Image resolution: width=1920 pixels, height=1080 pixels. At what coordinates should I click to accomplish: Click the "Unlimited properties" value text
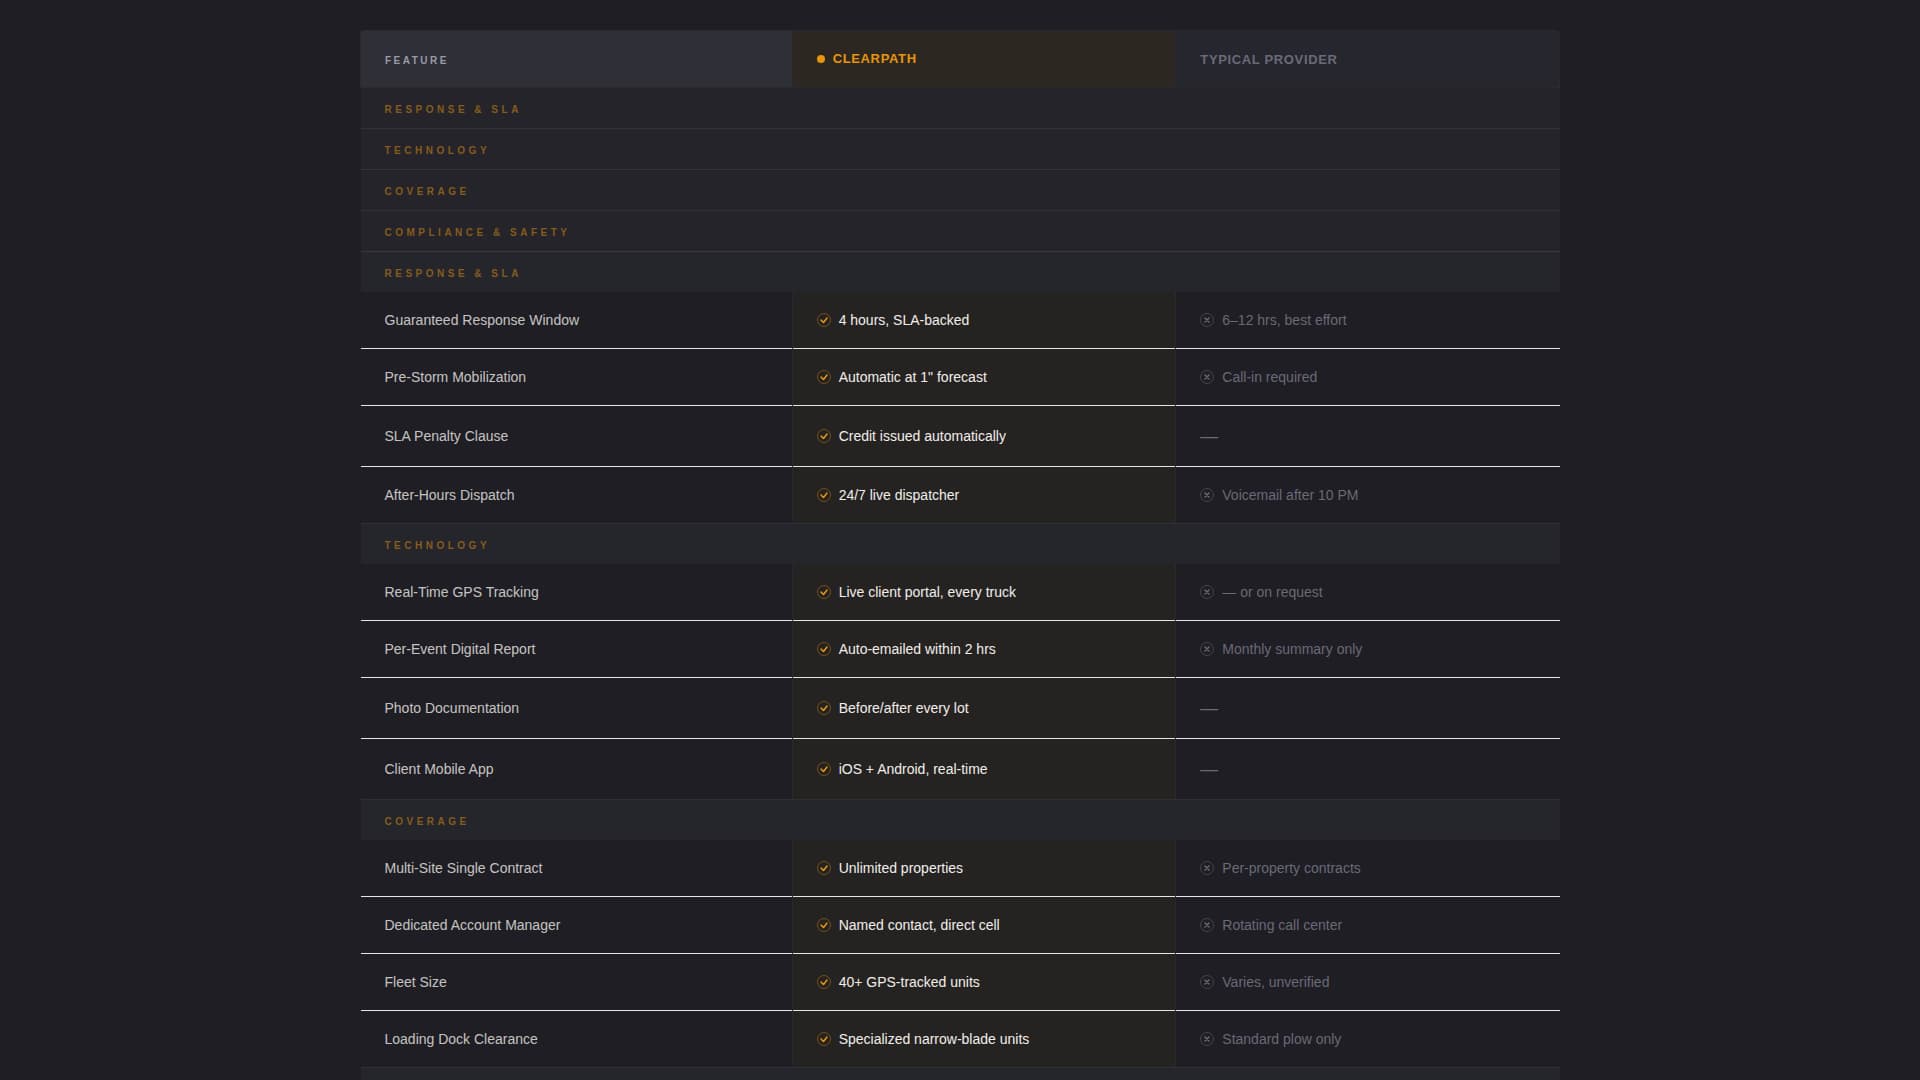click(901, 868)
